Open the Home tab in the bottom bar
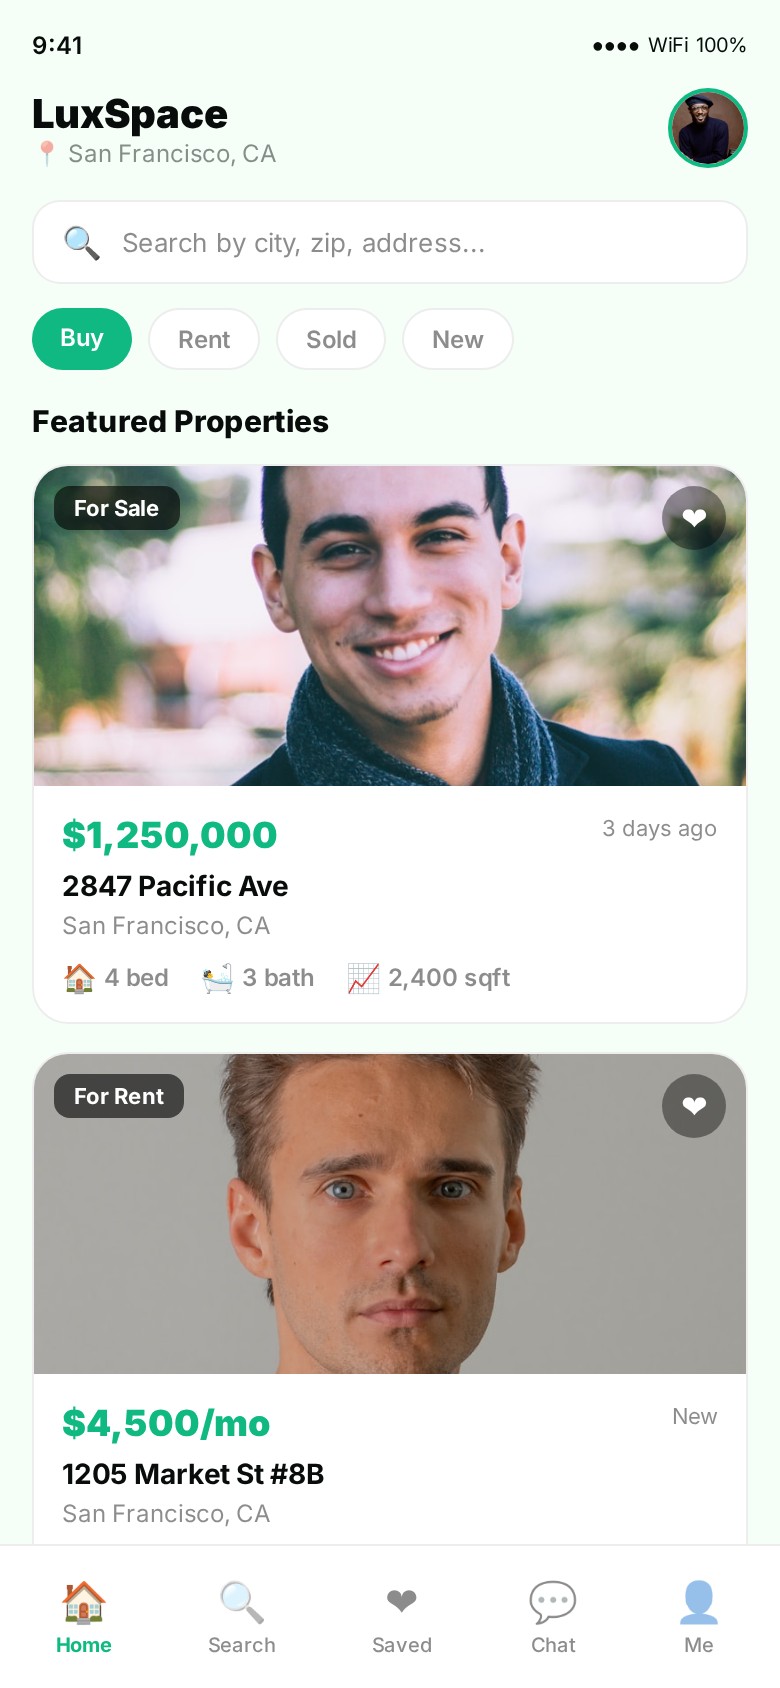The width and height of the screenshot is (780, 1688). tap(84, 1618)
